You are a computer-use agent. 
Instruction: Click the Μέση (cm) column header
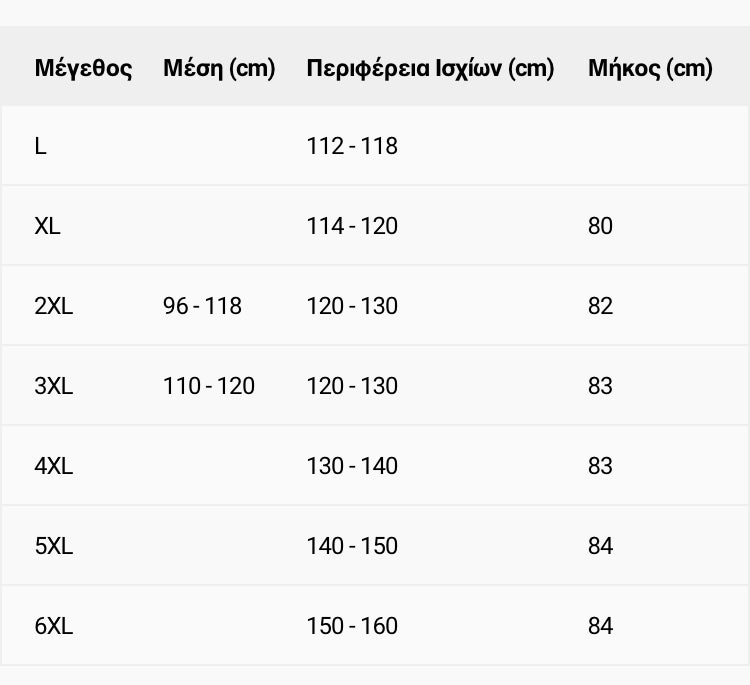pos(219,68)
